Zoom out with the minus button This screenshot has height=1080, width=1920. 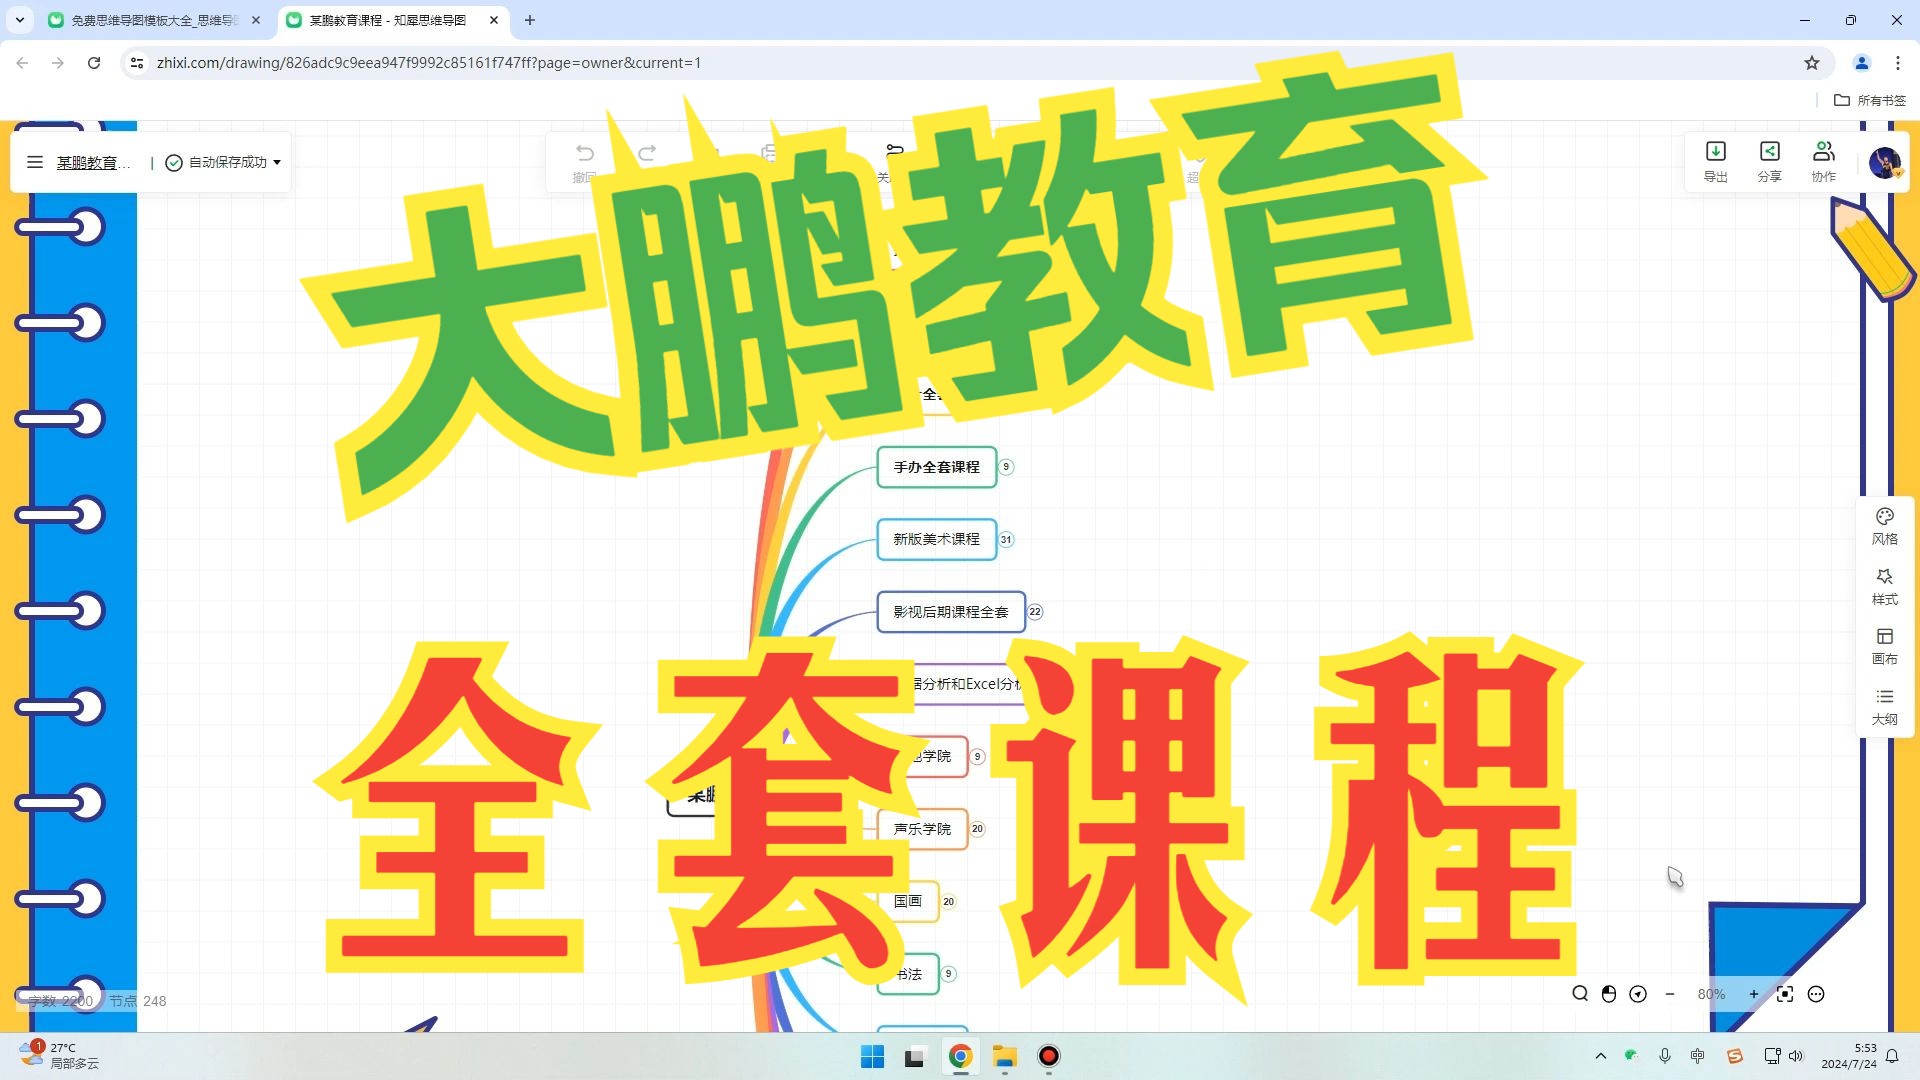pos(1670,994)
